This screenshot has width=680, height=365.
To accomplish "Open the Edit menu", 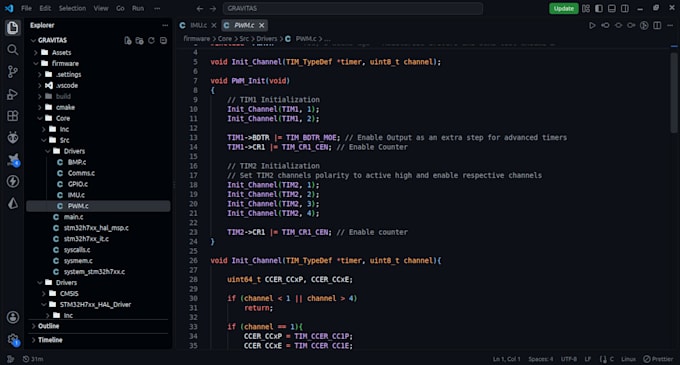I will point(45,8).
